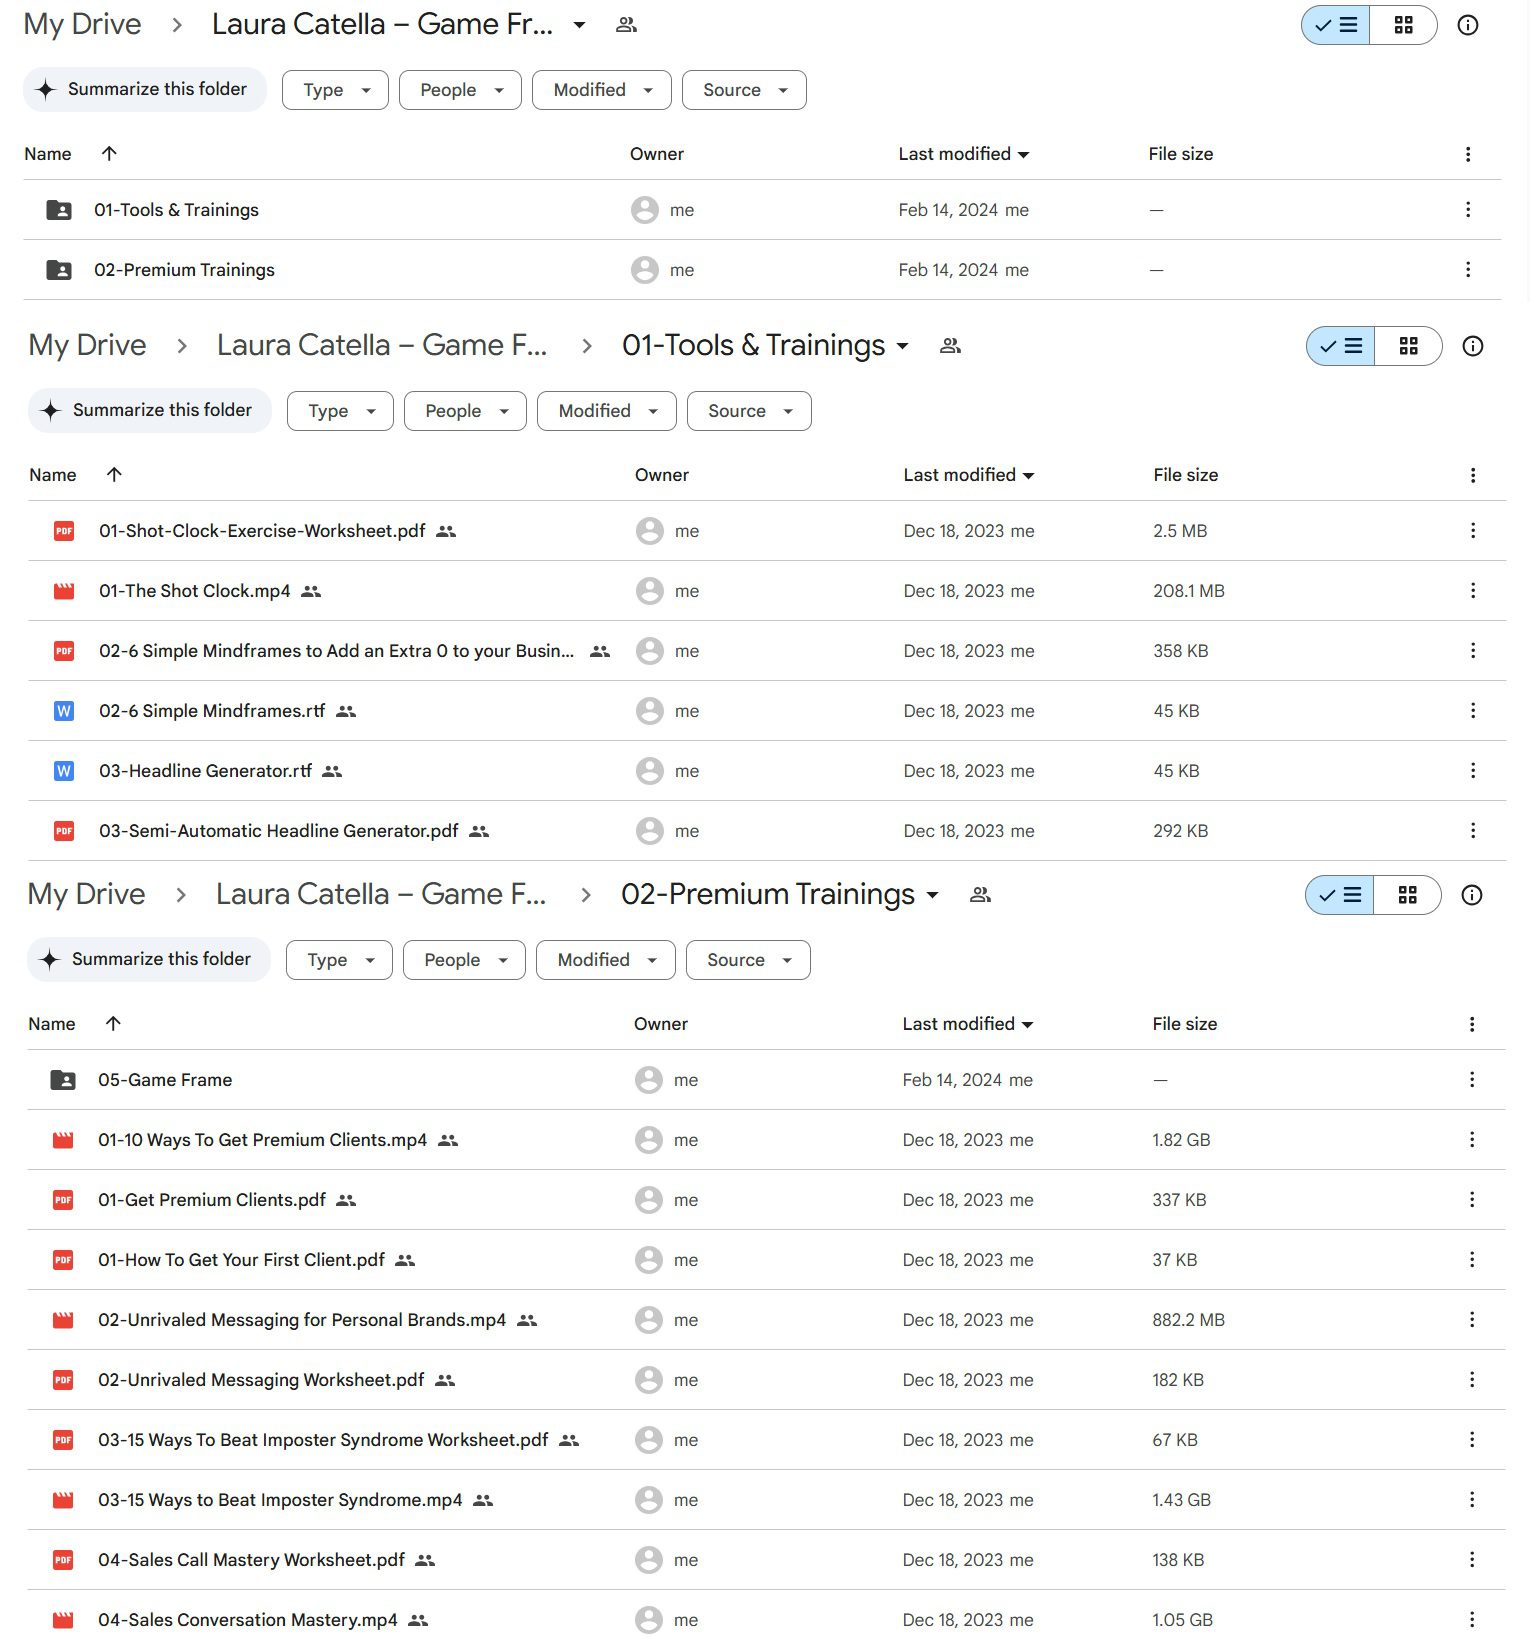The image size is (1530, 1638).
Task: Switch 02-Premium Trainings to grid layout
Action: pos(1407,895)
